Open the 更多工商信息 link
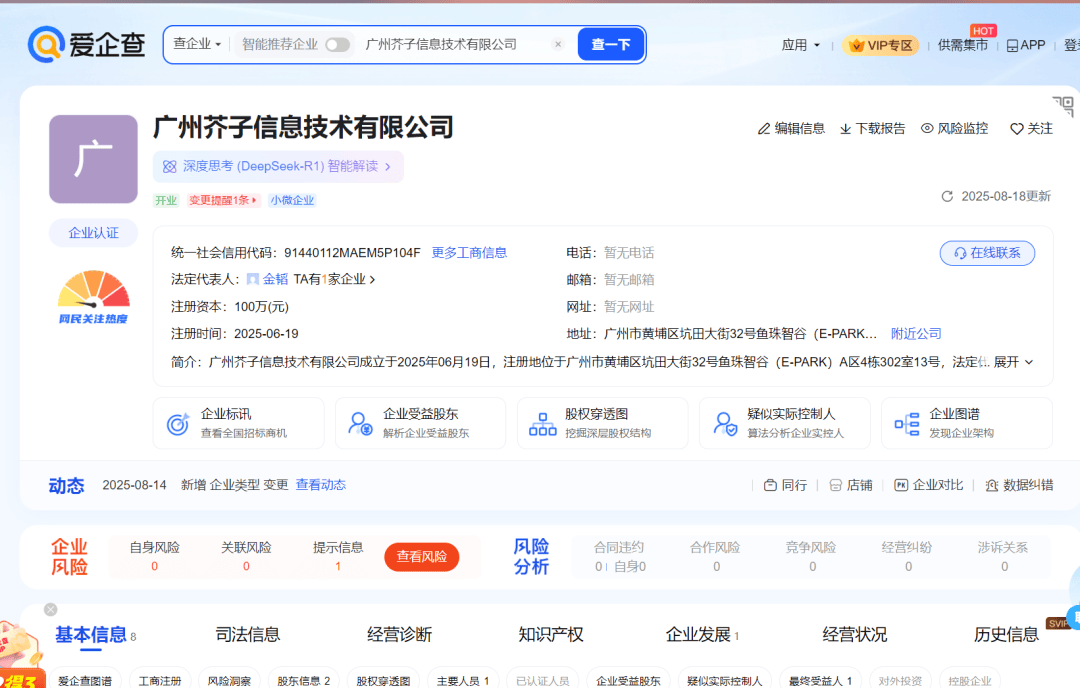 click(x=469, y=253)
